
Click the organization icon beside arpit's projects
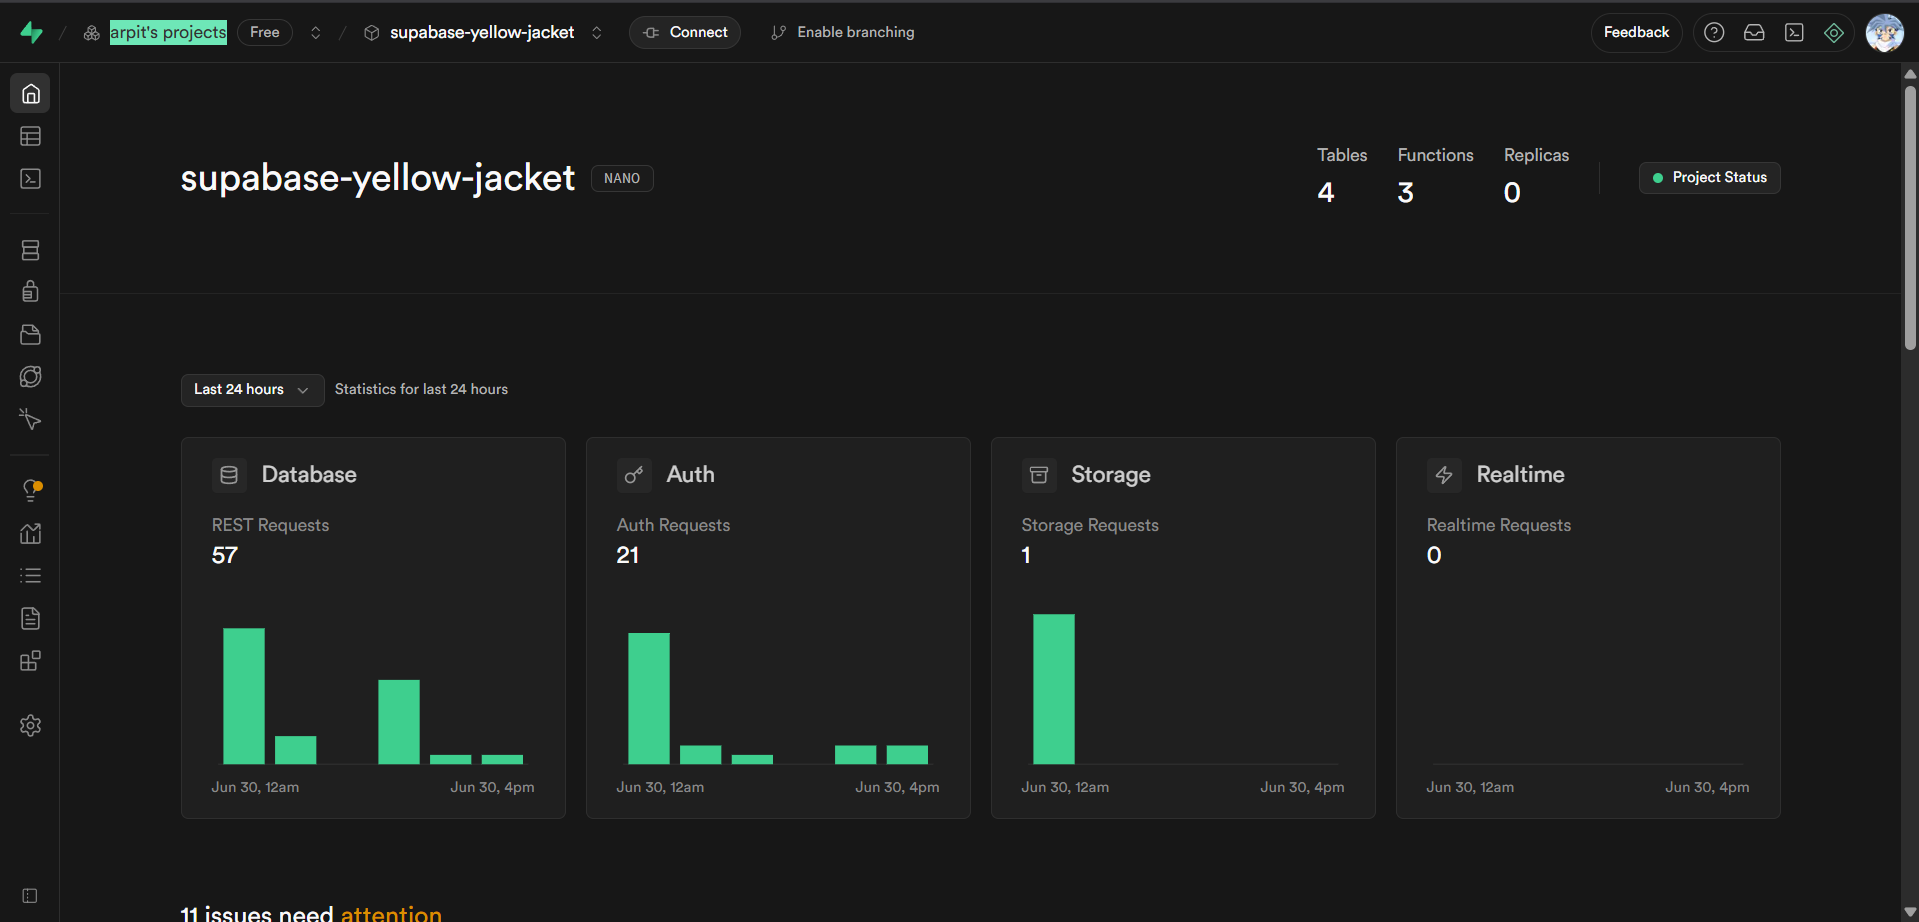[91, 33]
